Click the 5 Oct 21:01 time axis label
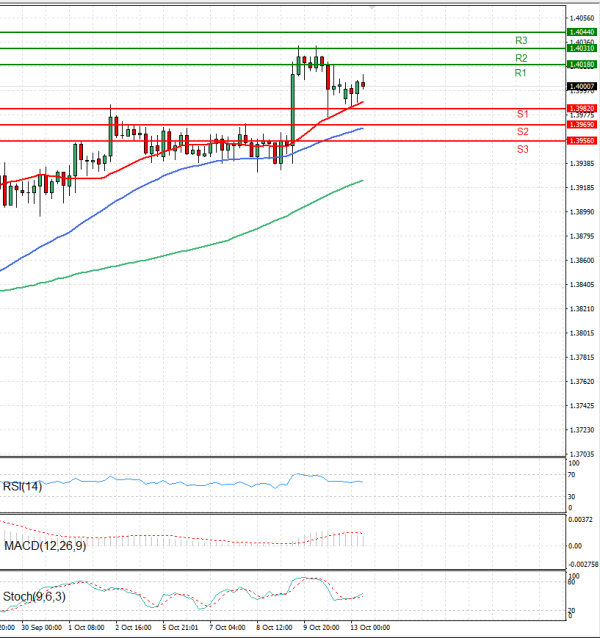 click(x=180, y=628)
